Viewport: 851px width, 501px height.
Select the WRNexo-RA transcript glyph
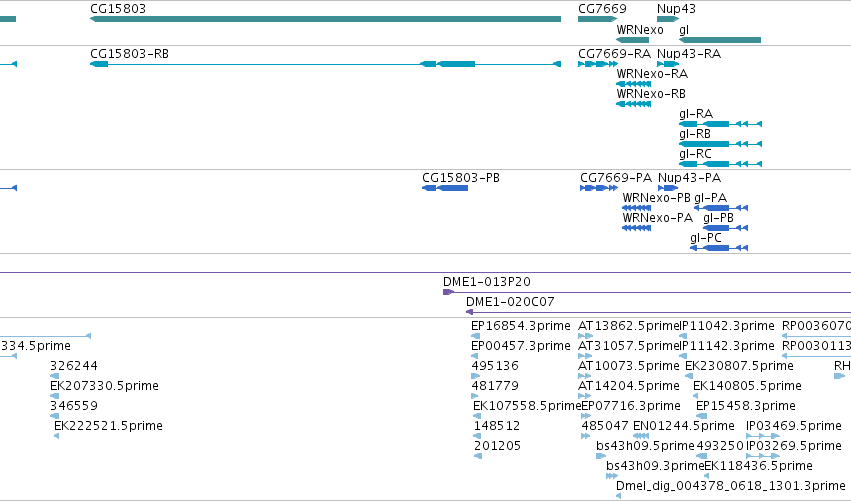pos(633,84)
